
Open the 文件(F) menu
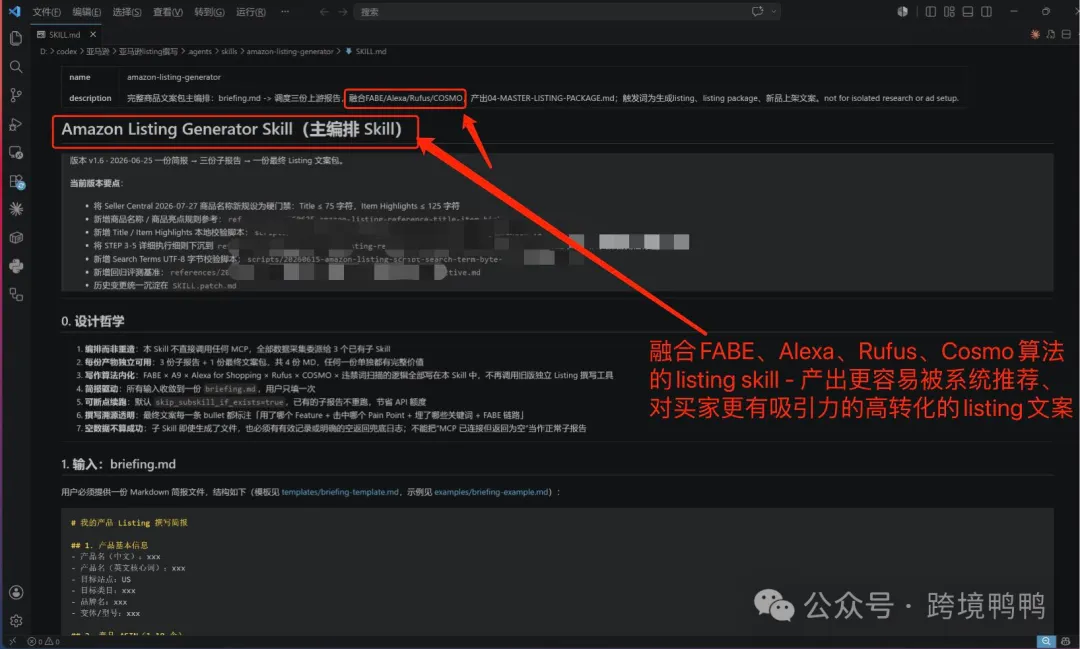tap(47, 12)
